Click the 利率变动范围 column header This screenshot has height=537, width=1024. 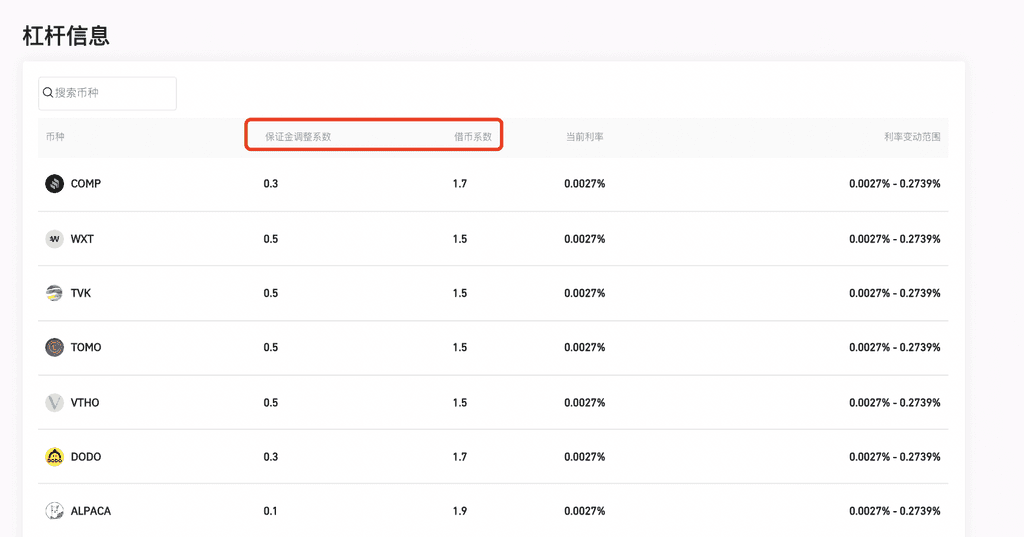click(911, 137)
